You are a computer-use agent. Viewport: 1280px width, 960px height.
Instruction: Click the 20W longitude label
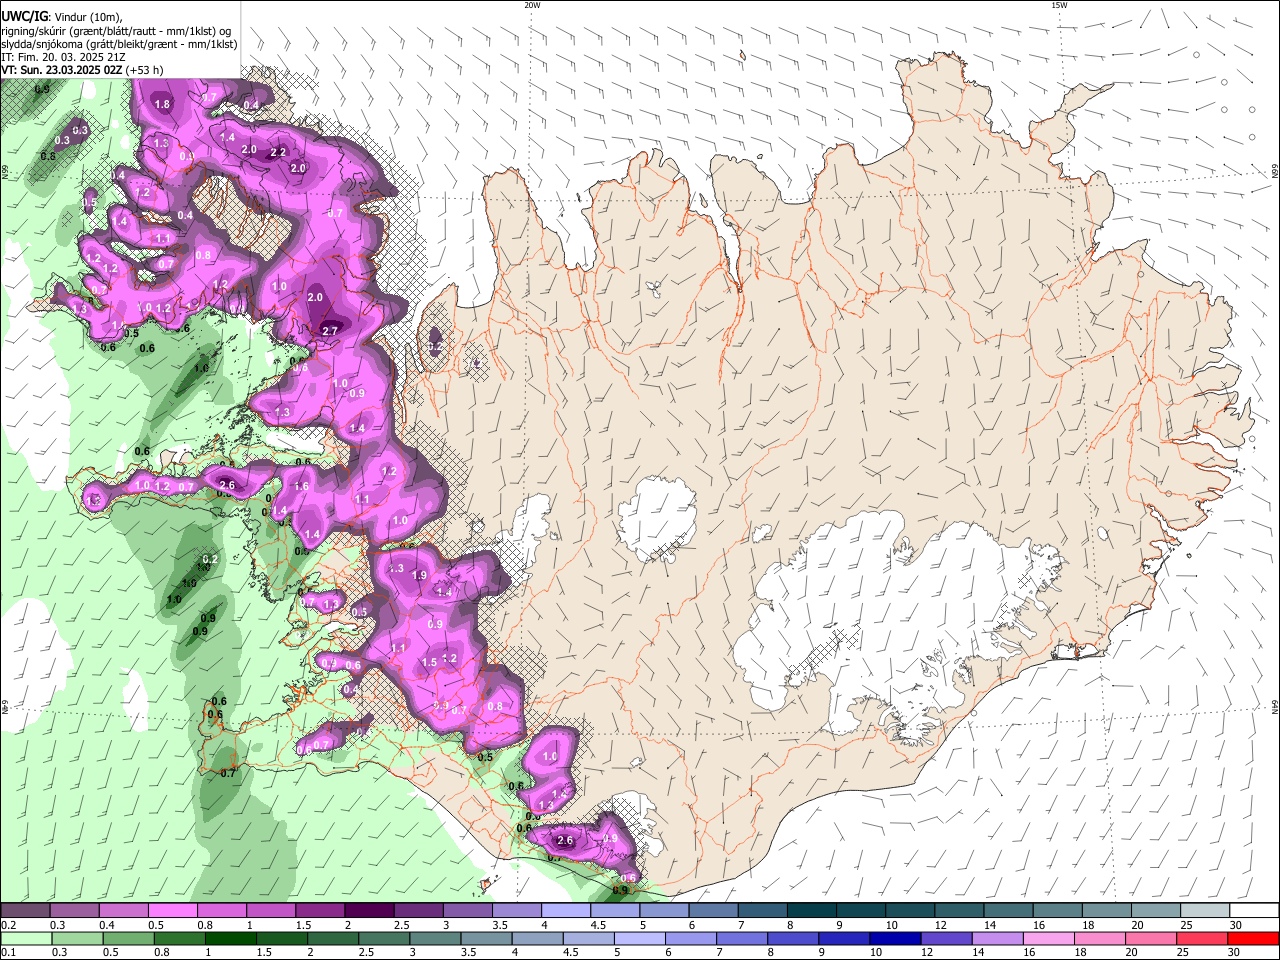pos(532,5)
